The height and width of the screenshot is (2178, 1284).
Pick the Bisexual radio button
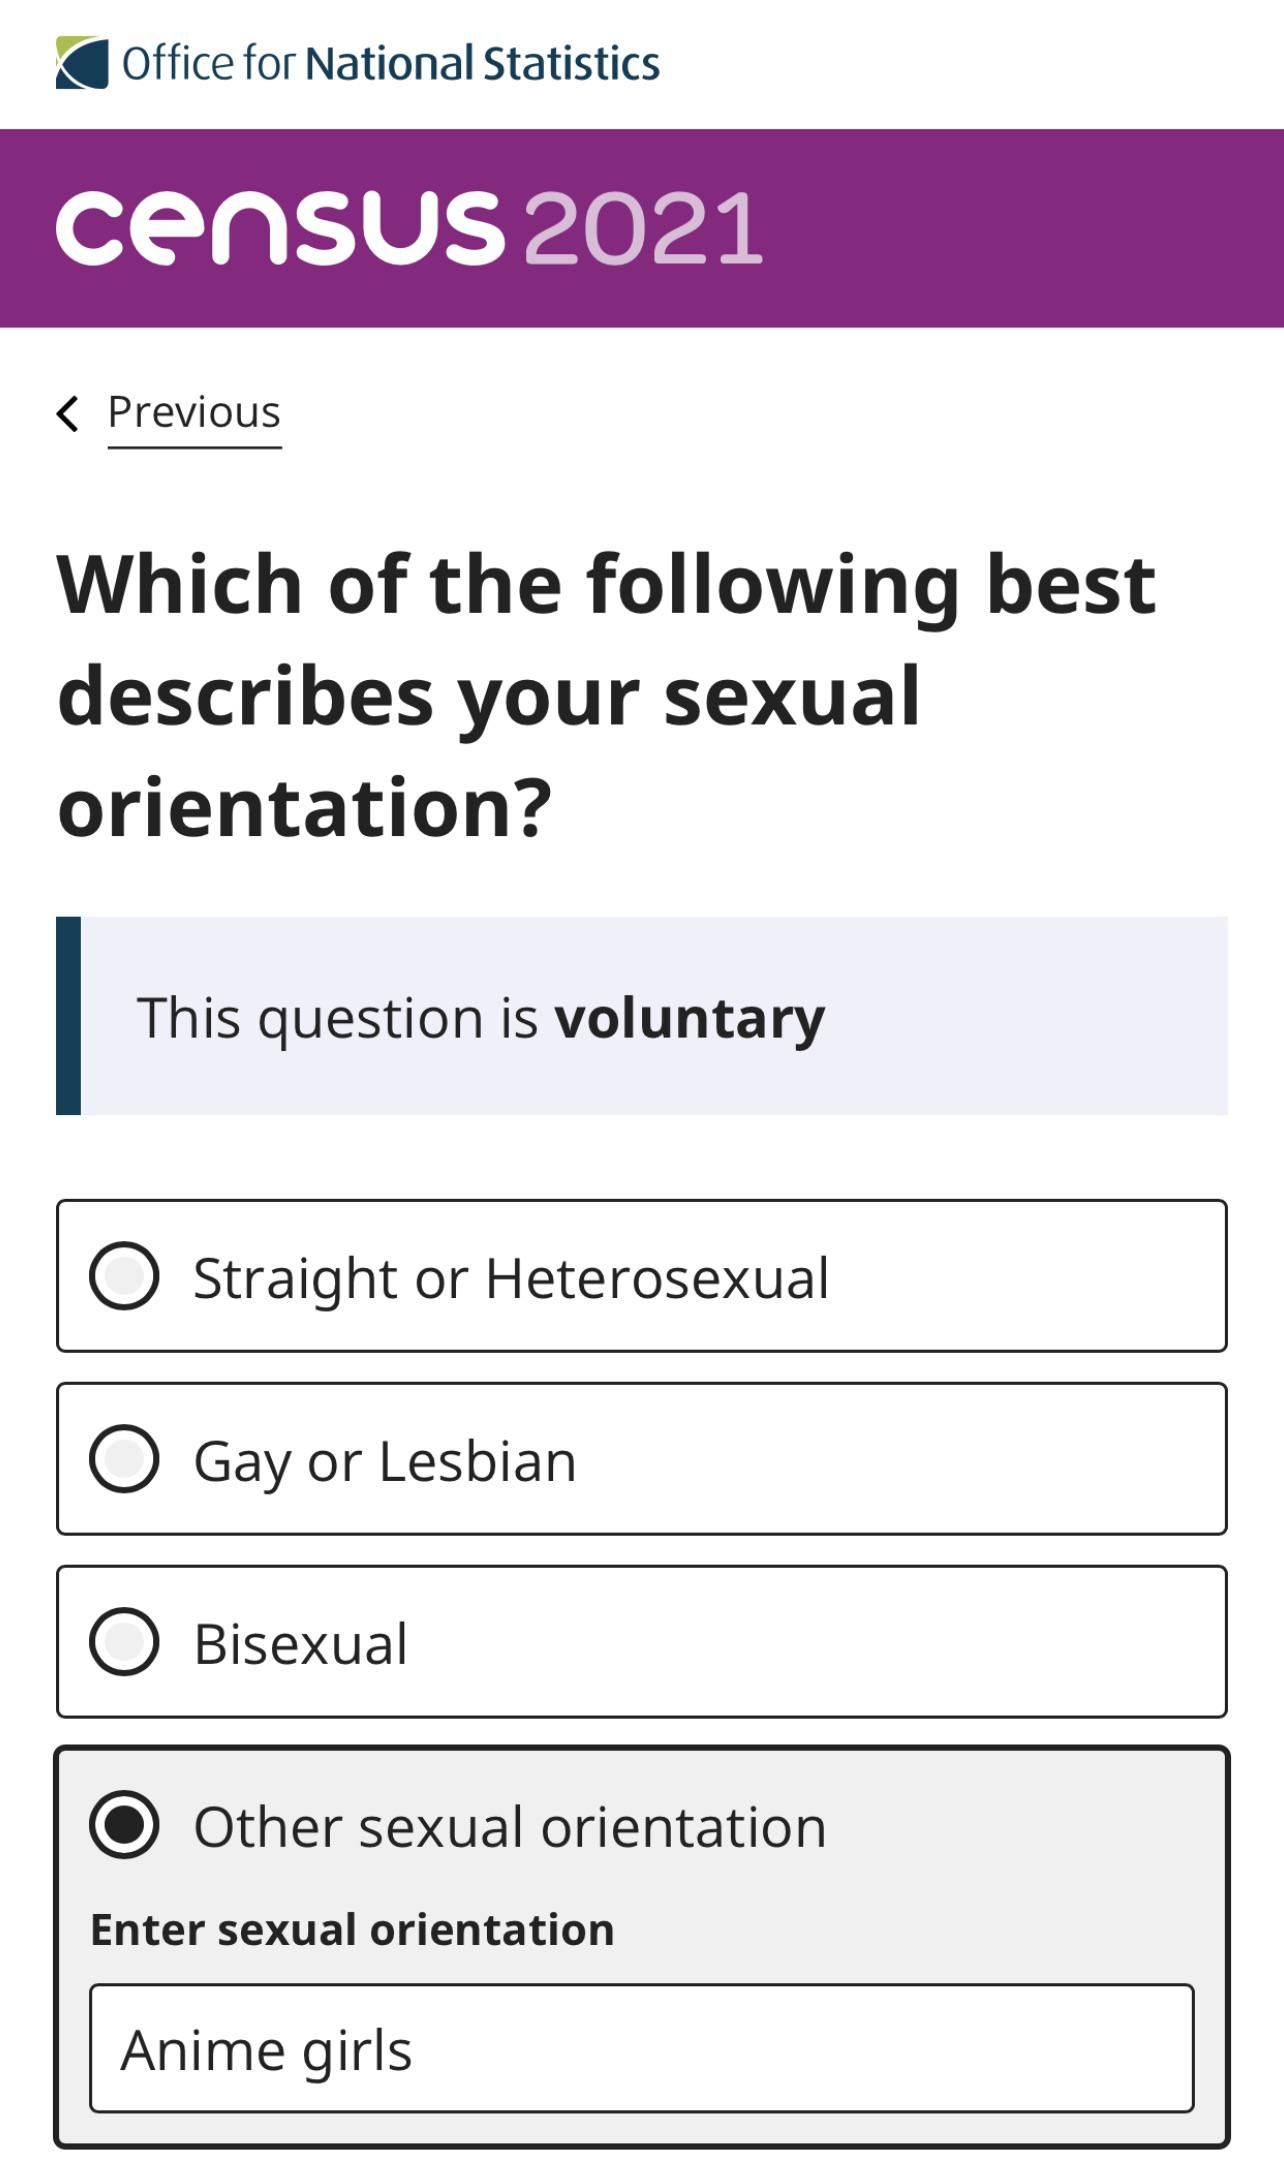[x=124, y=1642]
